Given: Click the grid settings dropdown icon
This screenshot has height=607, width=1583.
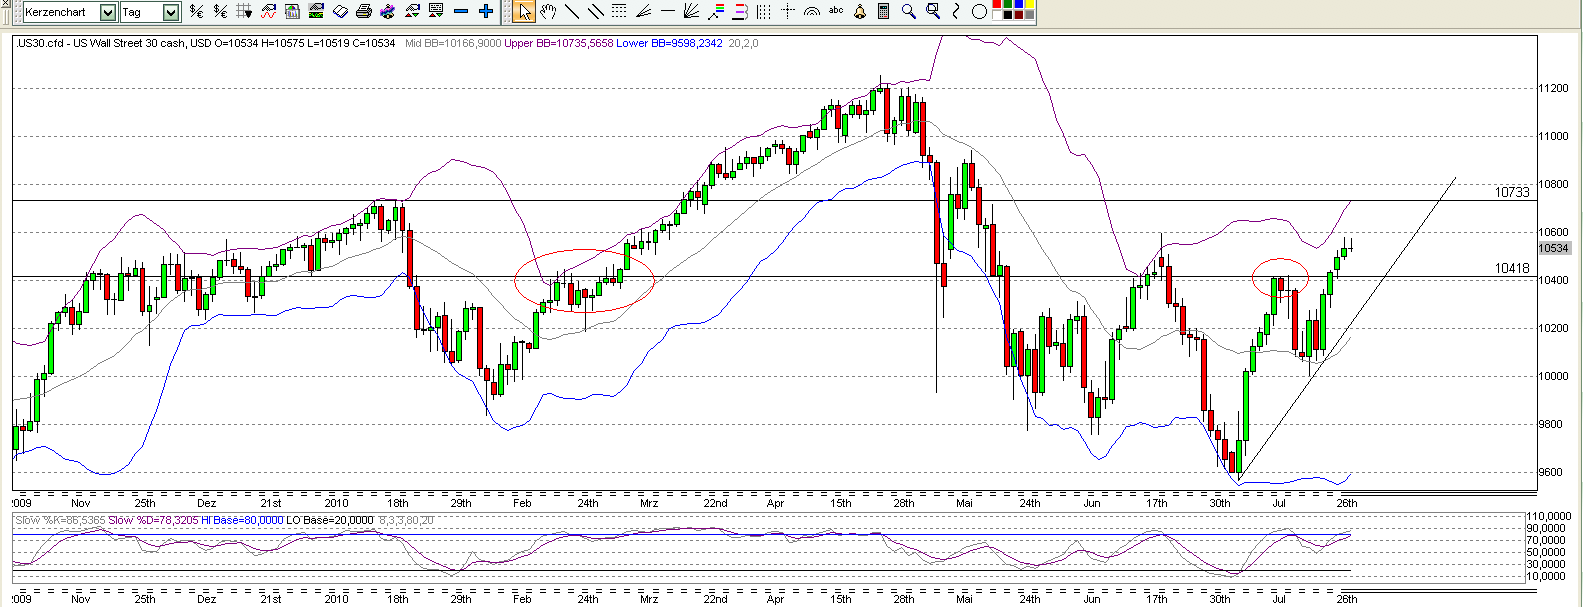Looking at the screenshot, I should point(244,11).
